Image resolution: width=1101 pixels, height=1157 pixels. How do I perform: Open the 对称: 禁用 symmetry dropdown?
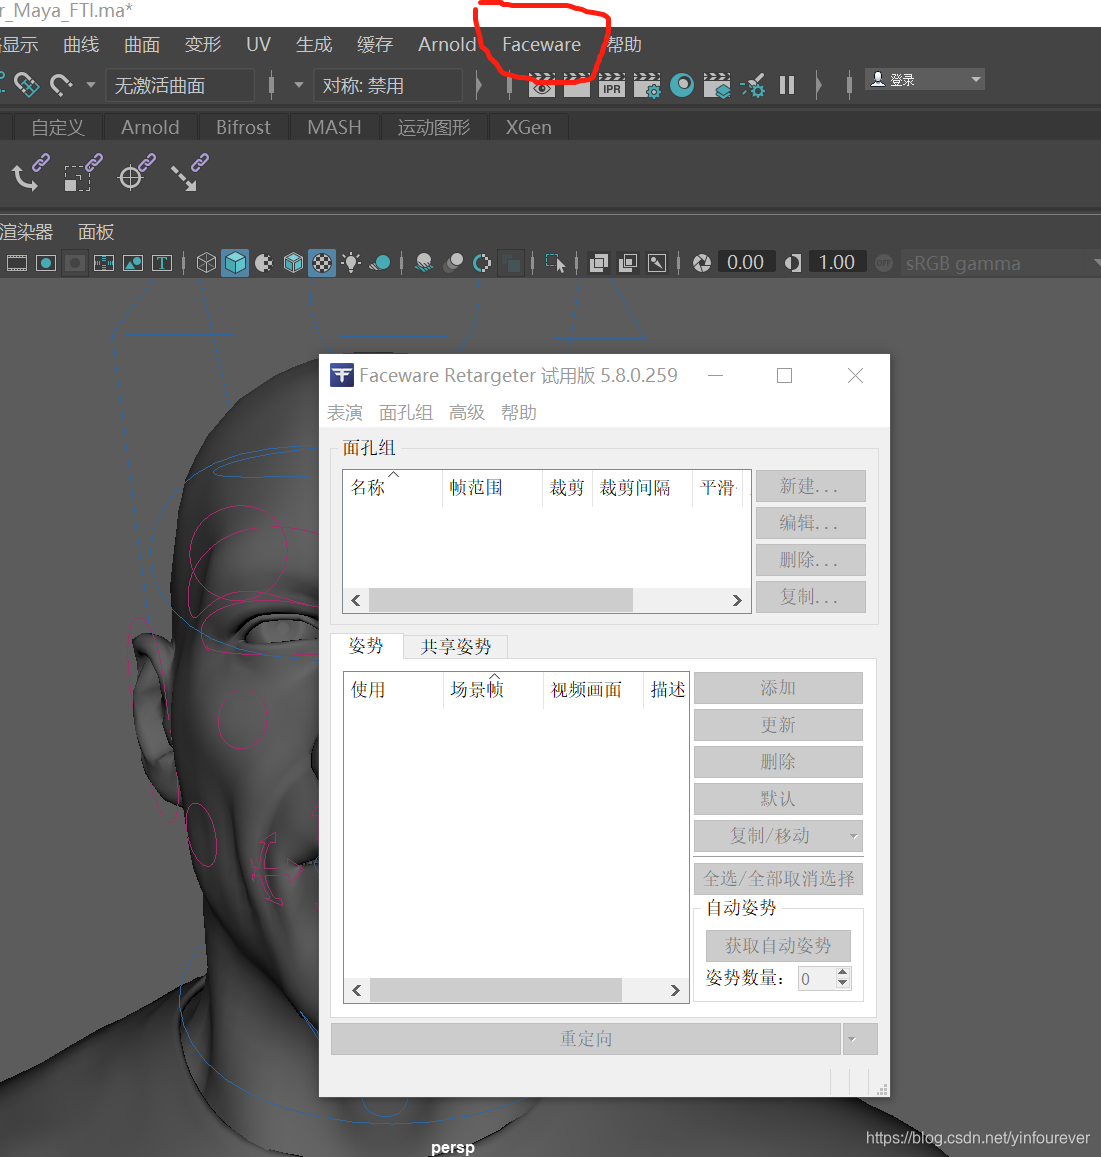(388, 86)
